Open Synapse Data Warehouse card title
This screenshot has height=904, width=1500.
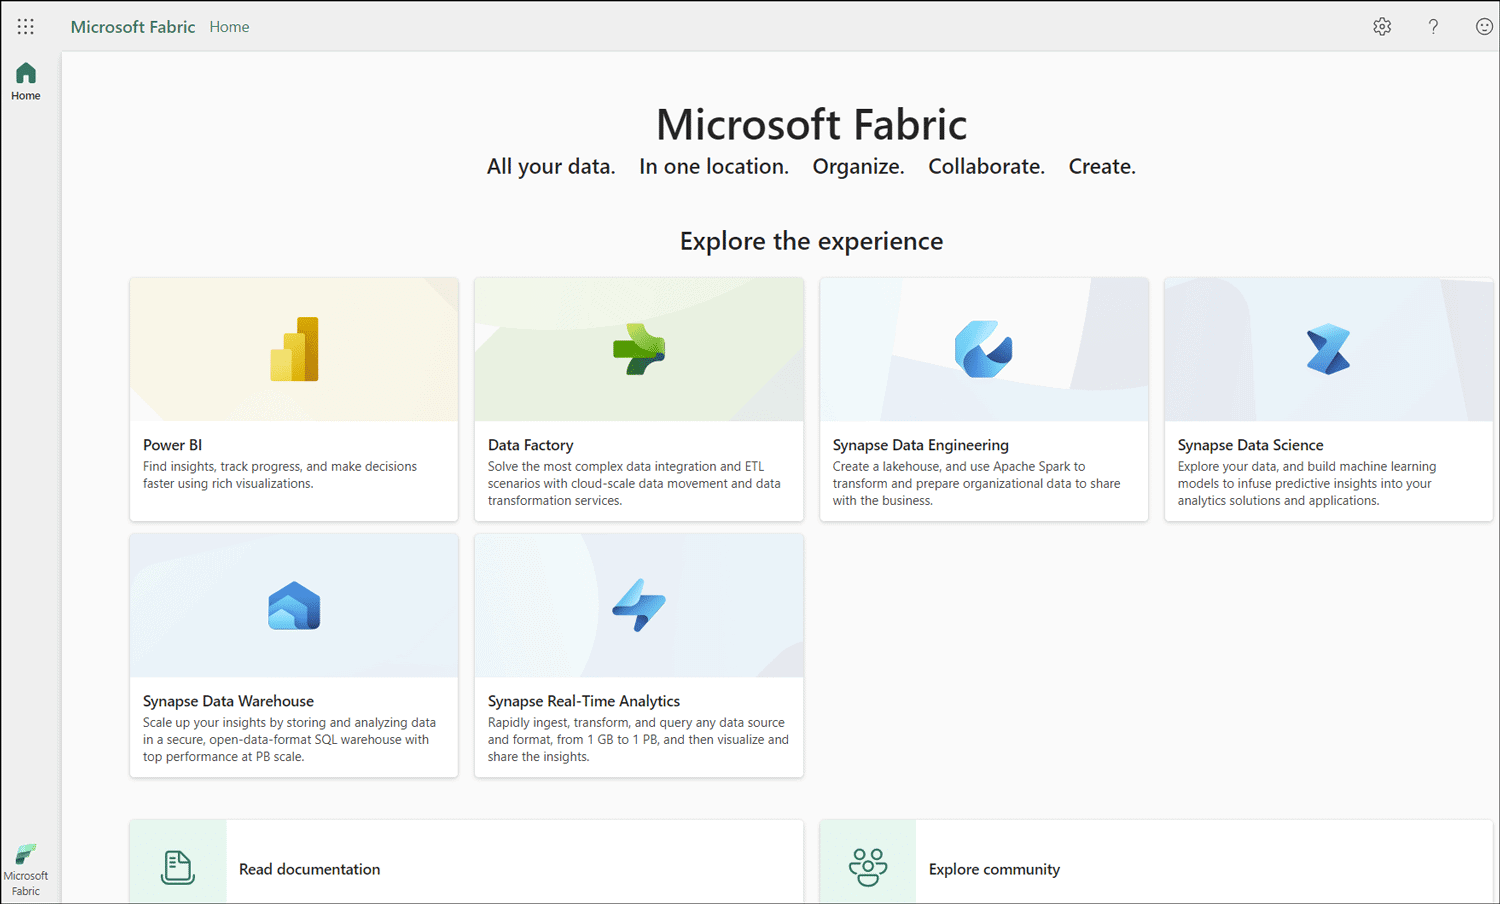tap(228, 701)
